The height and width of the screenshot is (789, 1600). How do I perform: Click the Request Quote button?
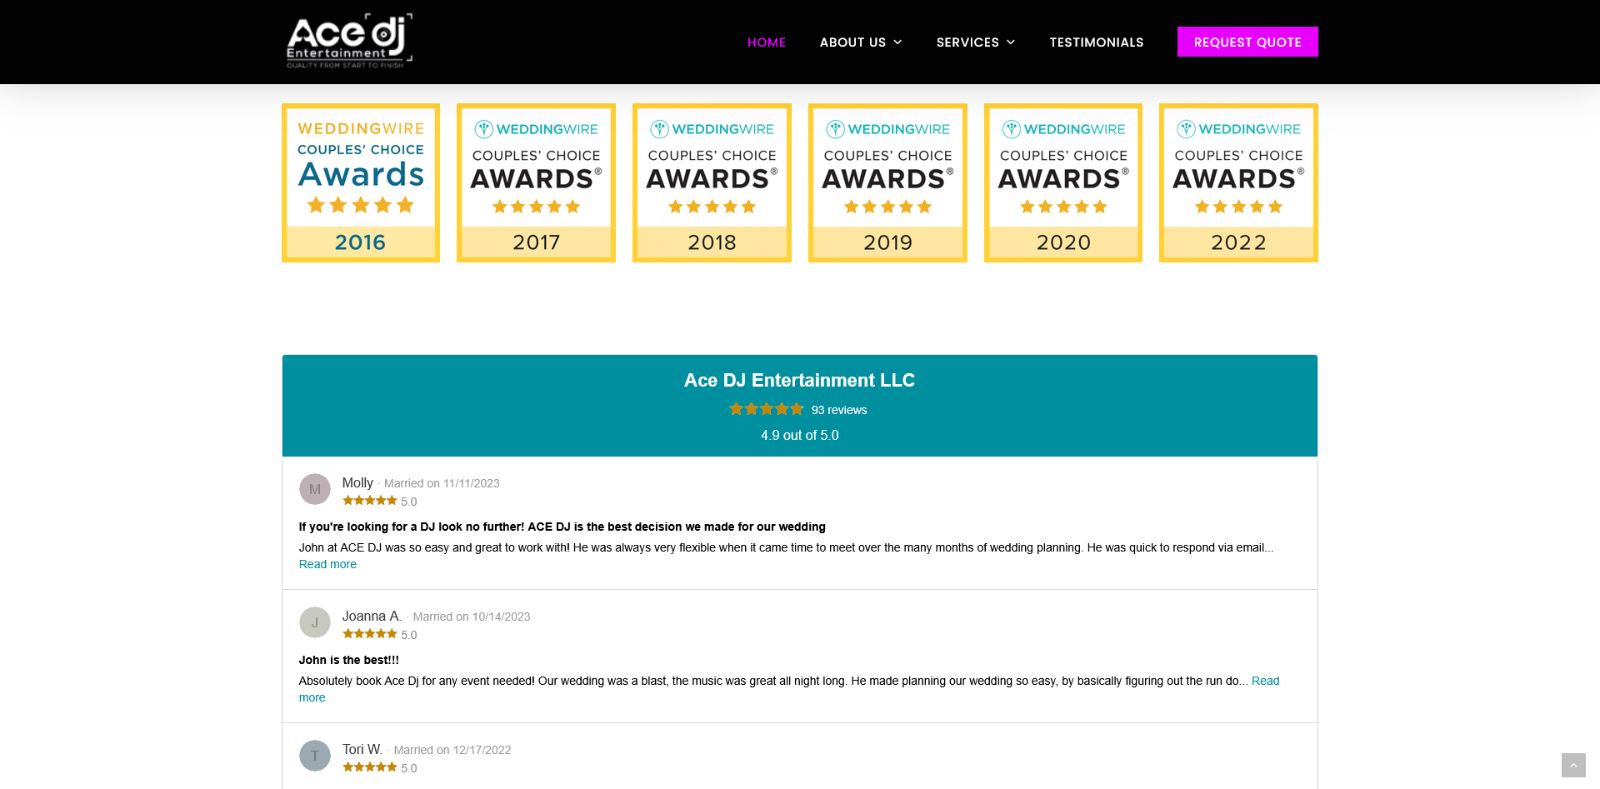pyautogui.click(x=1247, y=42)
